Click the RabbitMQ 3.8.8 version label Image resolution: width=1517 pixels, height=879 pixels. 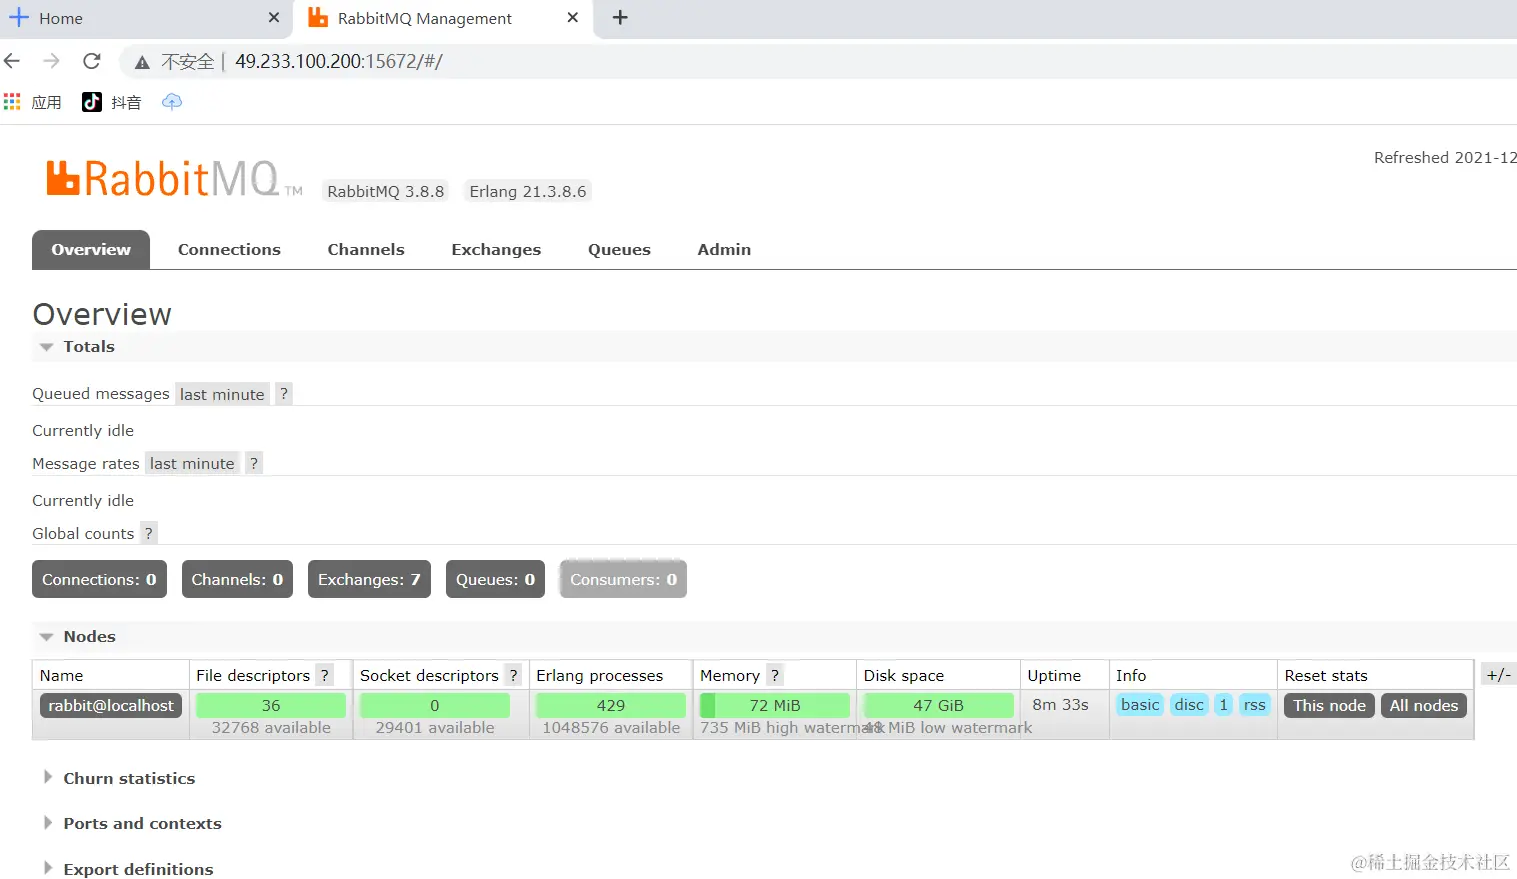[385, 191]
